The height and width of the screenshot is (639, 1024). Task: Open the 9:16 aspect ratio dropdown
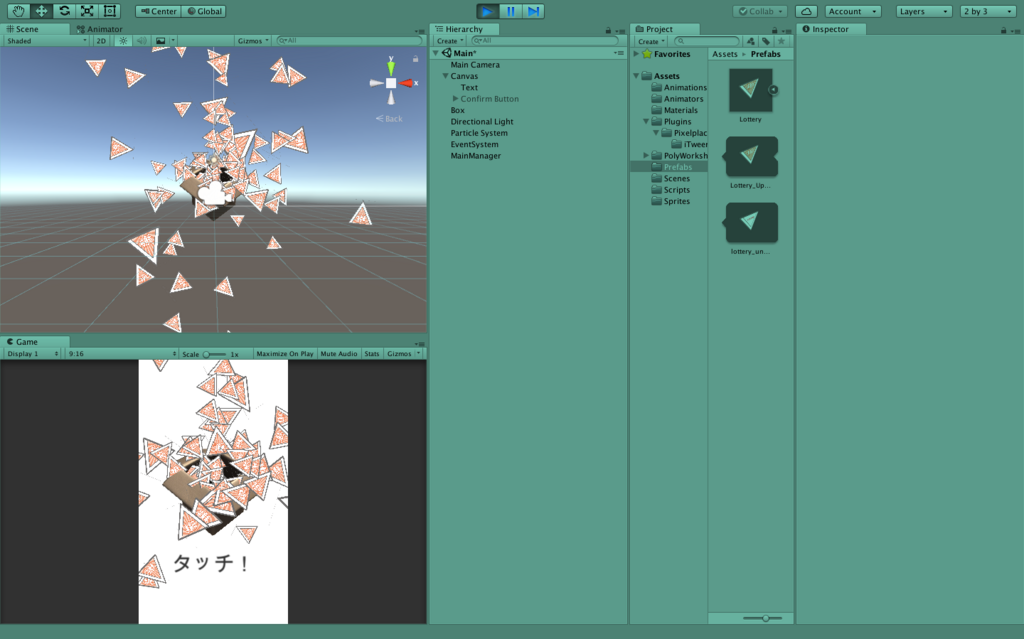(x=121, y=353)
